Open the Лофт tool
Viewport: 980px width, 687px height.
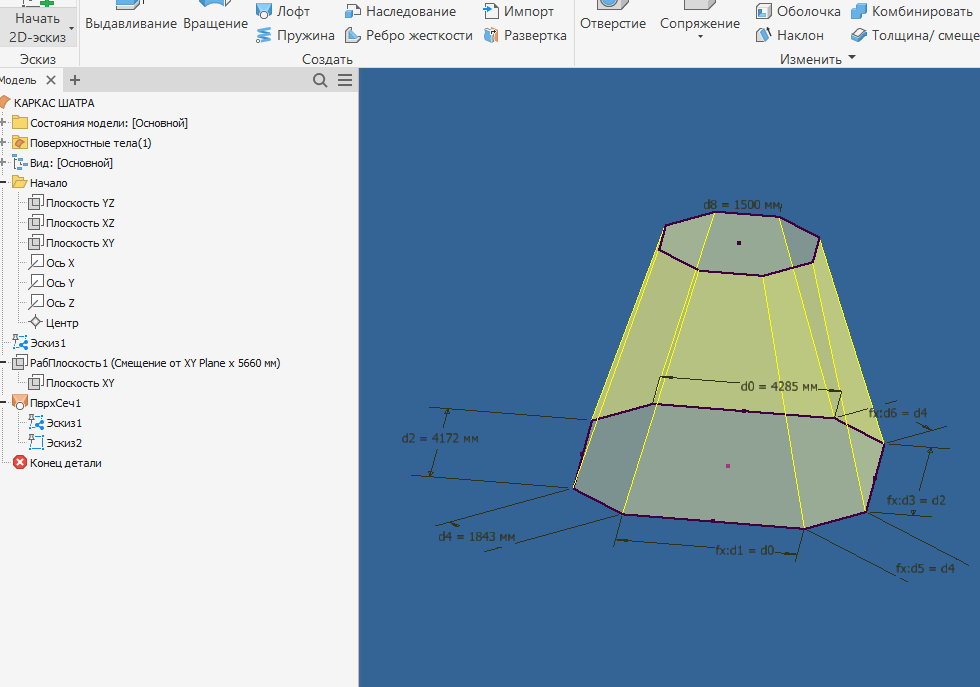click(x=284, y=11)
